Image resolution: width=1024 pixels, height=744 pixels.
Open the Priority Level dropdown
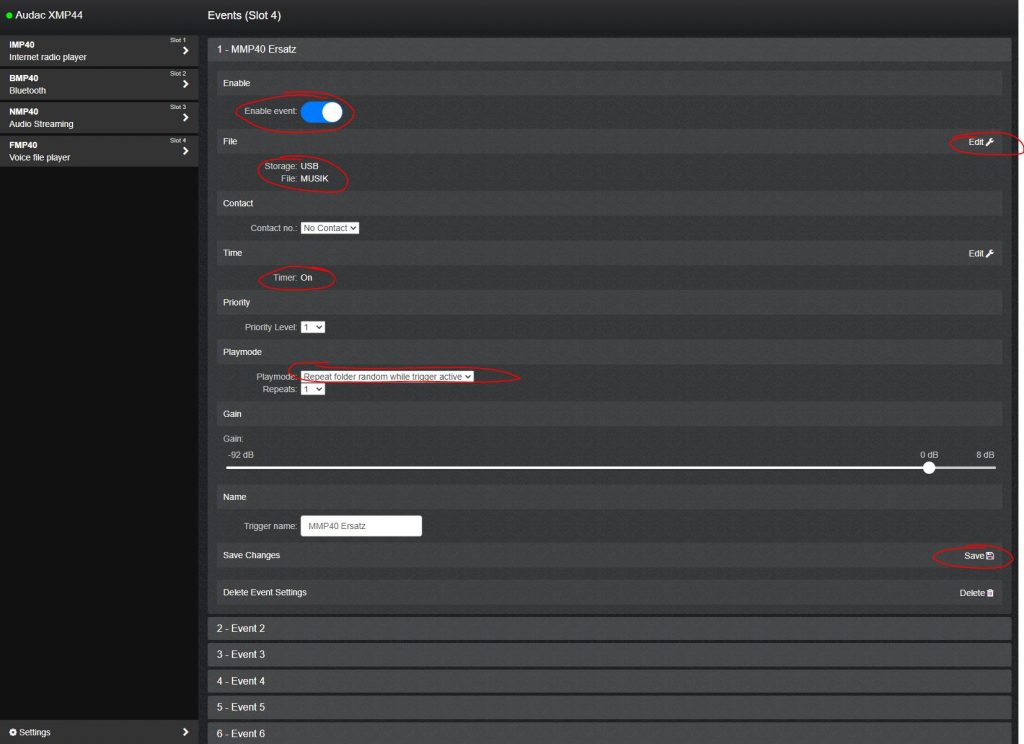point(313,327)
